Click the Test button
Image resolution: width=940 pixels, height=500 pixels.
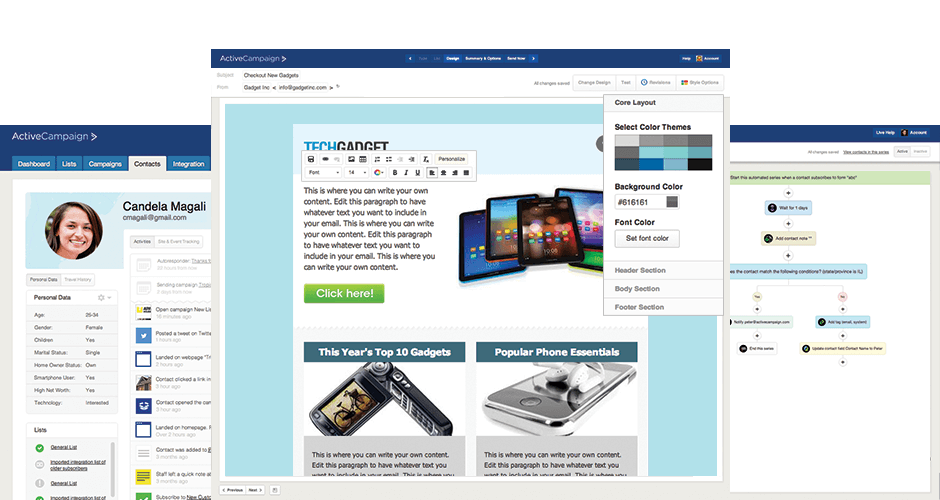pyautogui.click(x=625, y=83)
